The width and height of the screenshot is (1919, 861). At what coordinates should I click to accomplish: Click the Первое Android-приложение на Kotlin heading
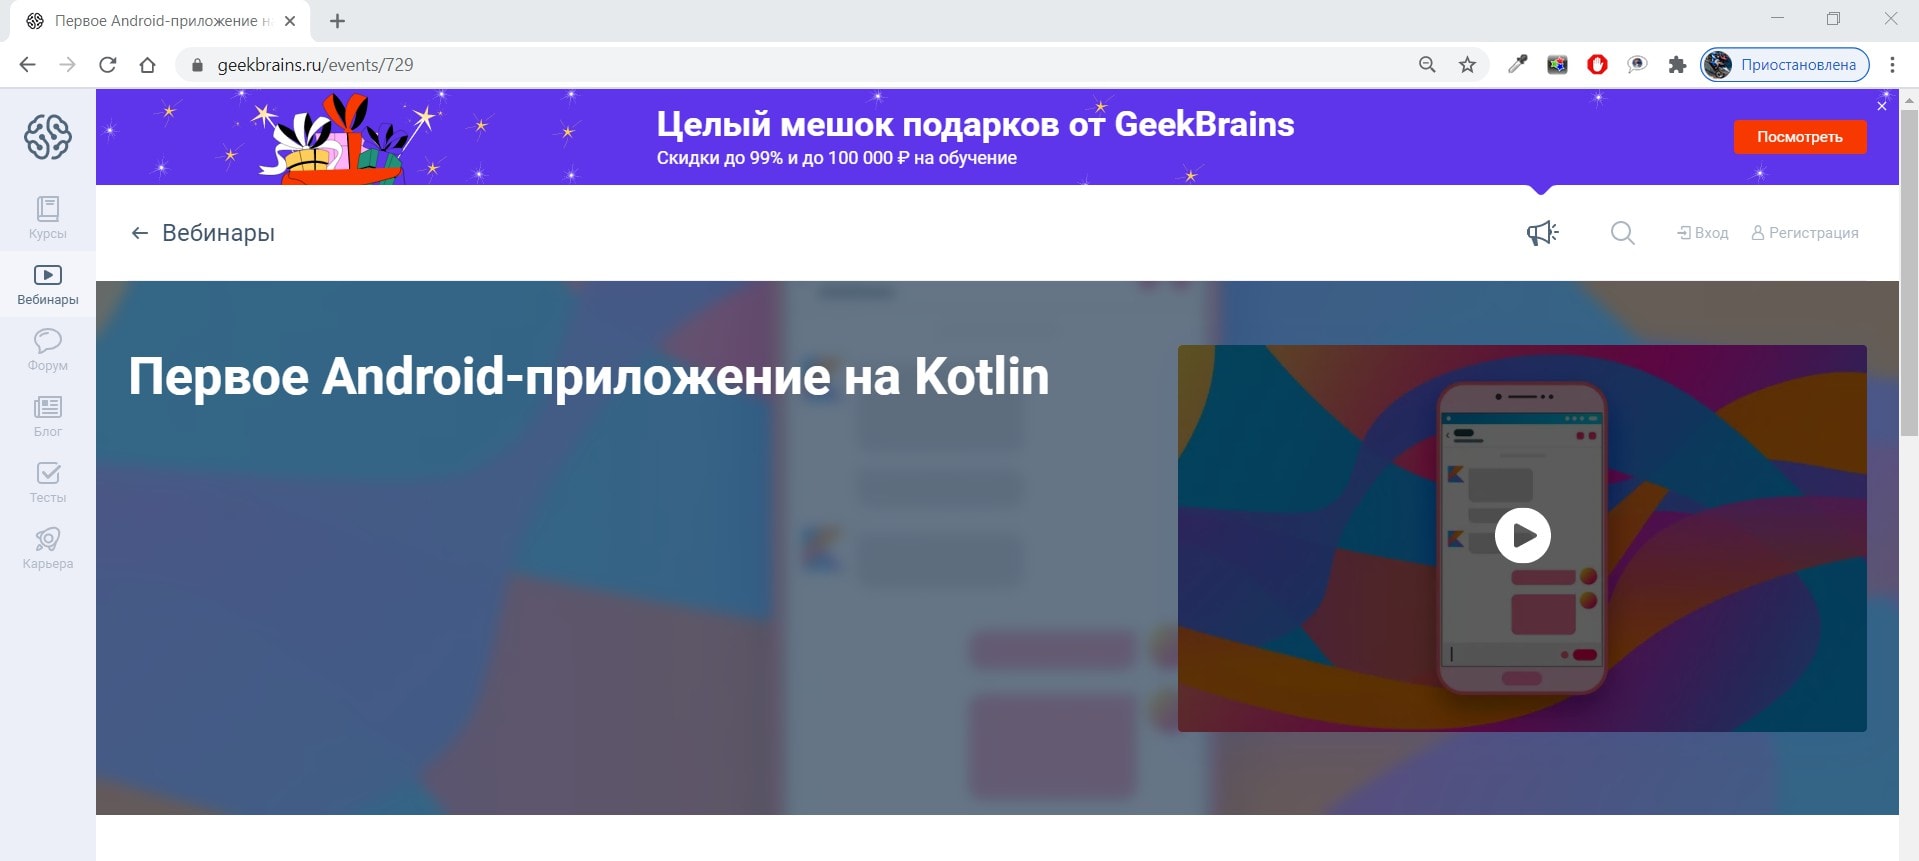(589, 377)
